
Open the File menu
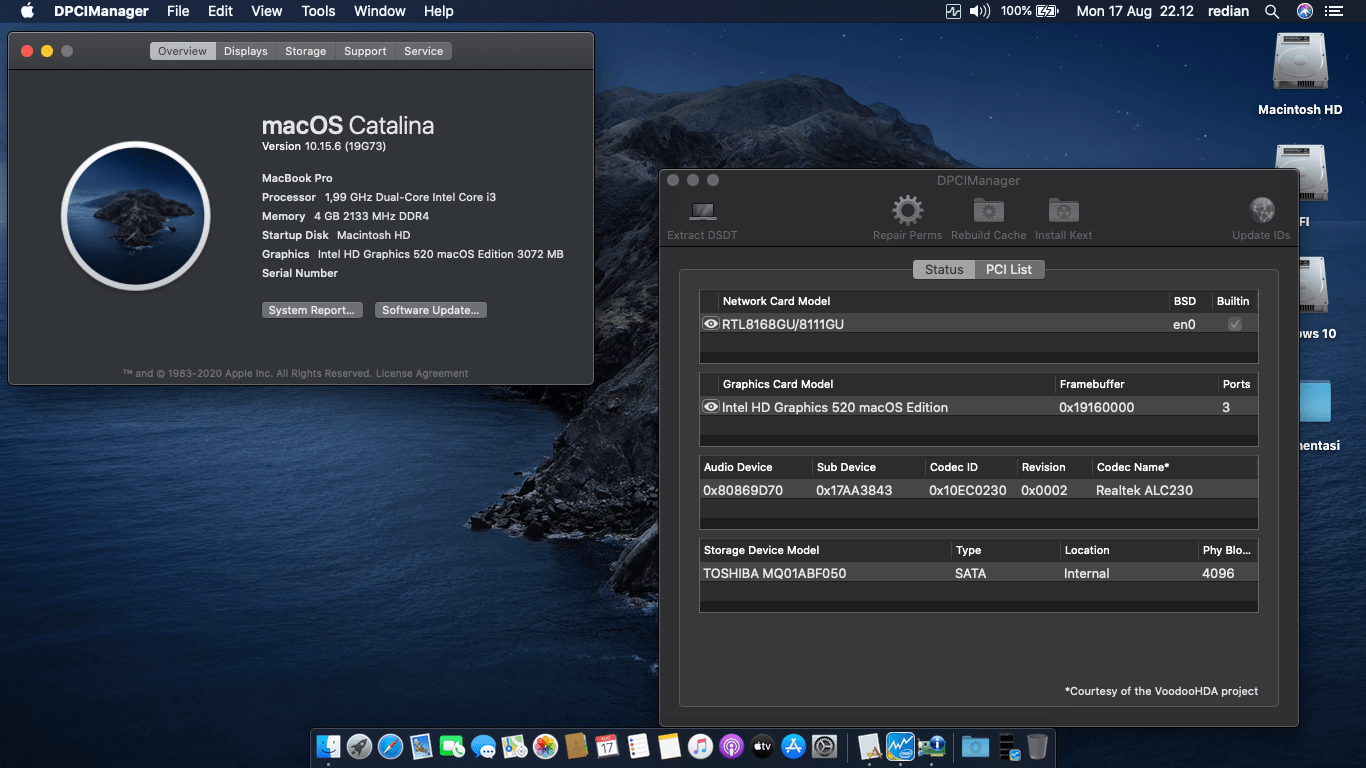click(178, 11)
